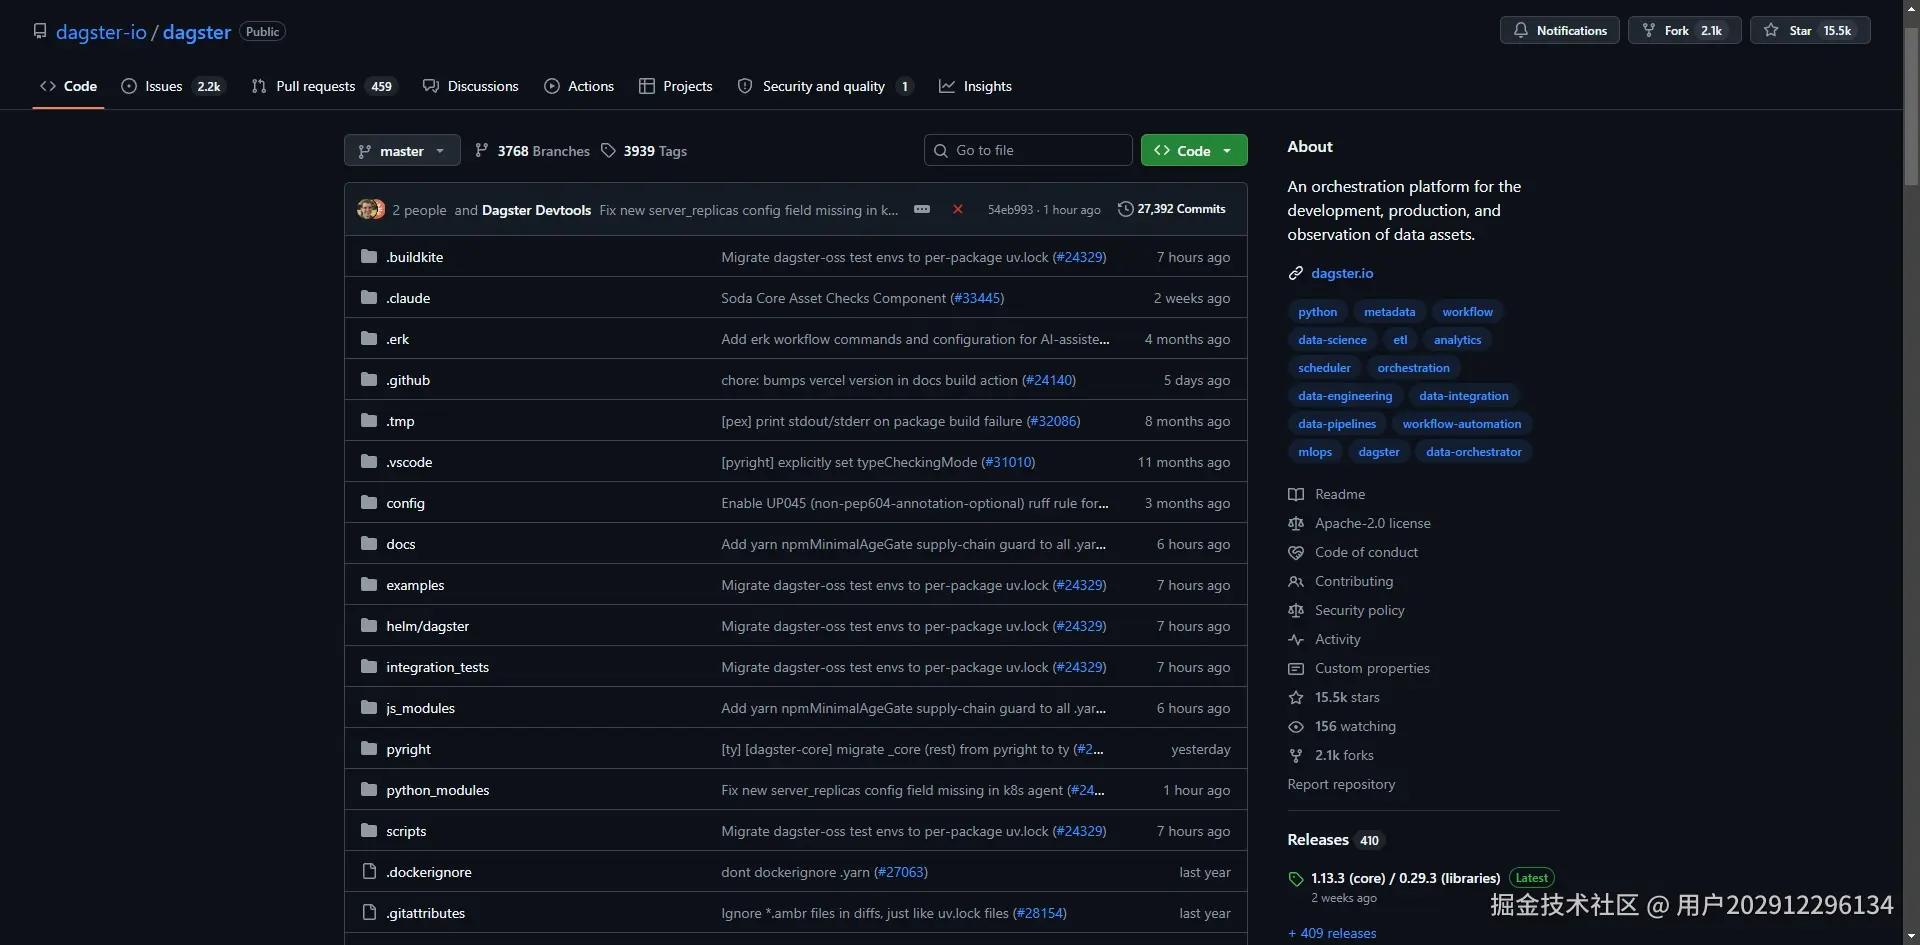
Task: Click the commit author avatars
Action: 371,209
